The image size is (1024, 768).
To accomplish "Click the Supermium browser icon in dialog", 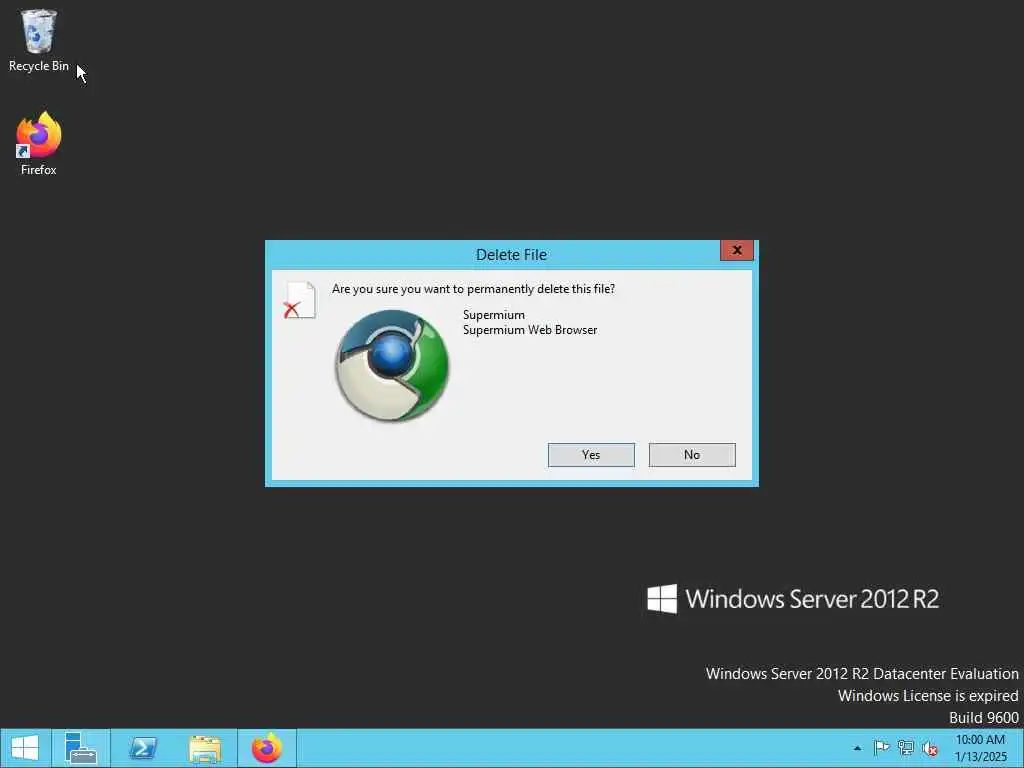I will pos(392,365).
